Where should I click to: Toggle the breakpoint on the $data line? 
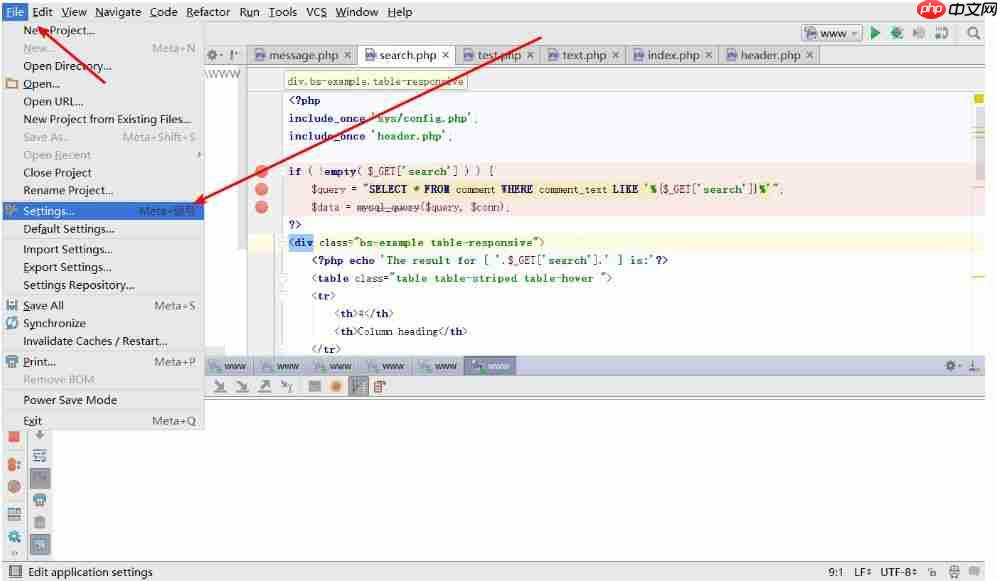(262, 207)
